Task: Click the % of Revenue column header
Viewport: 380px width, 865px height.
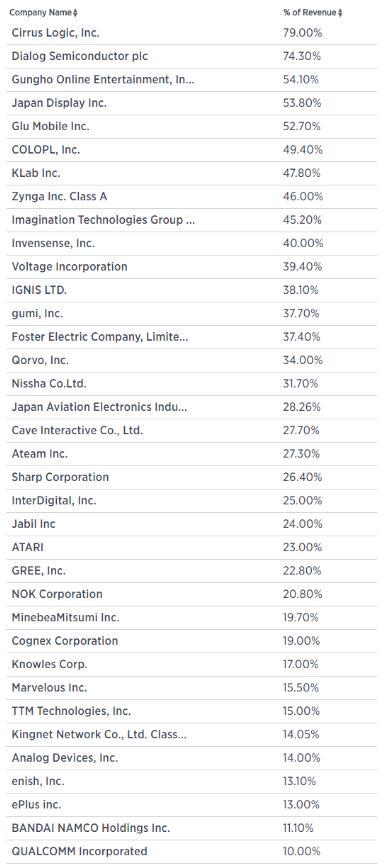Action: 312,12
